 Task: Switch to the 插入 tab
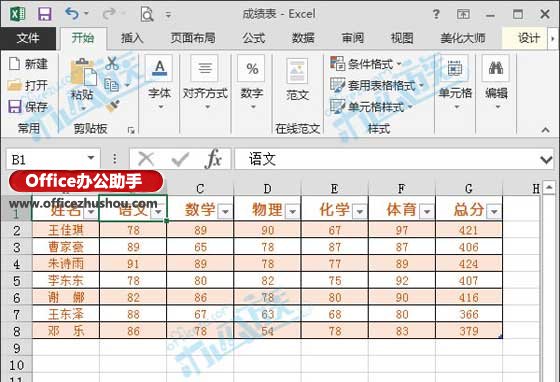pos(132,38)
